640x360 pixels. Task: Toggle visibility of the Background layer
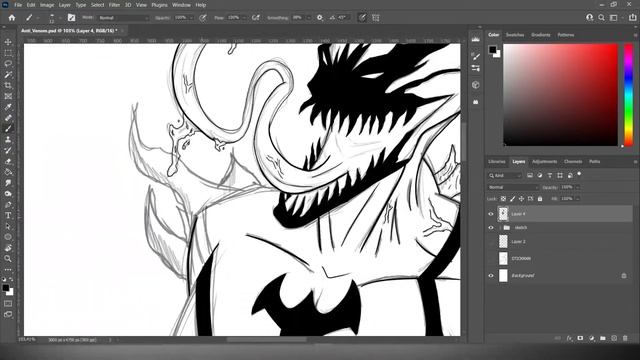tap(491, 276)
